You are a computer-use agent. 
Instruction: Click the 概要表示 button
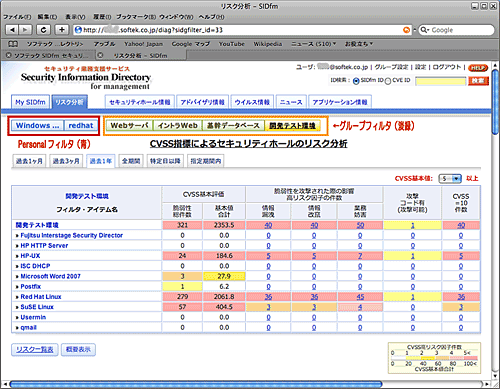[x=78, y=350]
